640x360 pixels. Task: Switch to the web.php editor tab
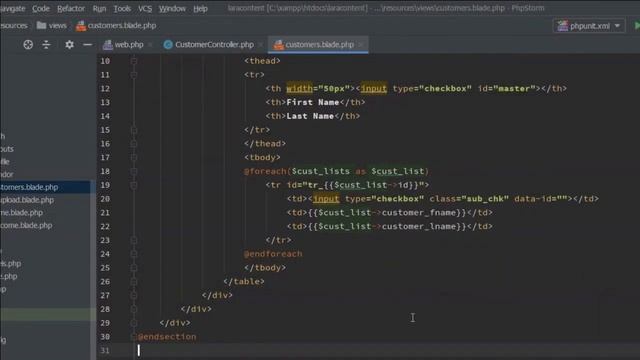point(129,44)
